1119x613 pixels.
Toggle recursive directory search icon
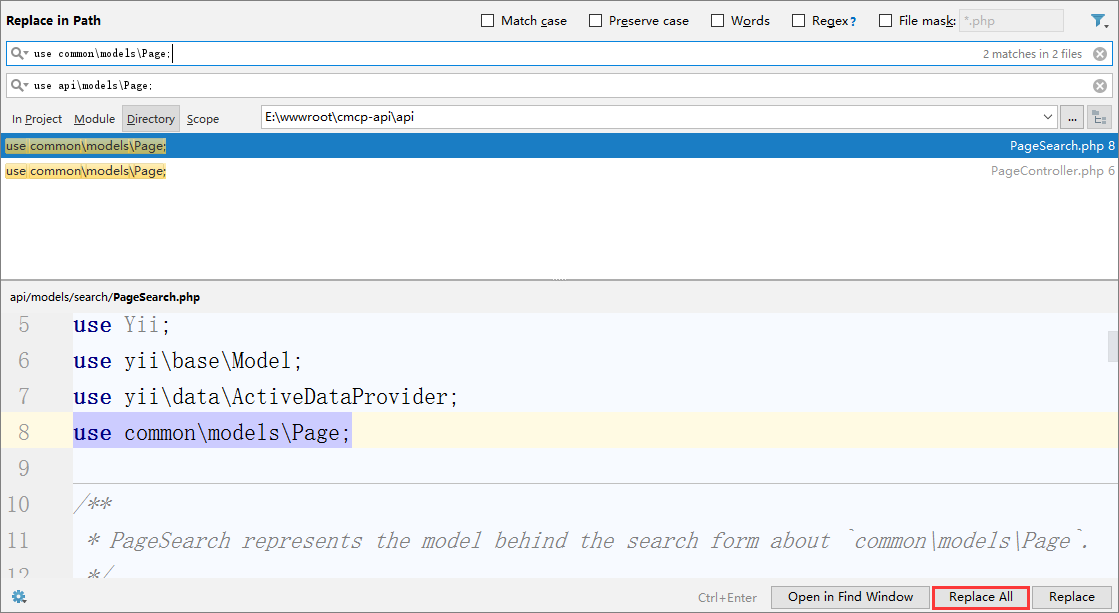pyautogui.click(x=1100, y=118)
